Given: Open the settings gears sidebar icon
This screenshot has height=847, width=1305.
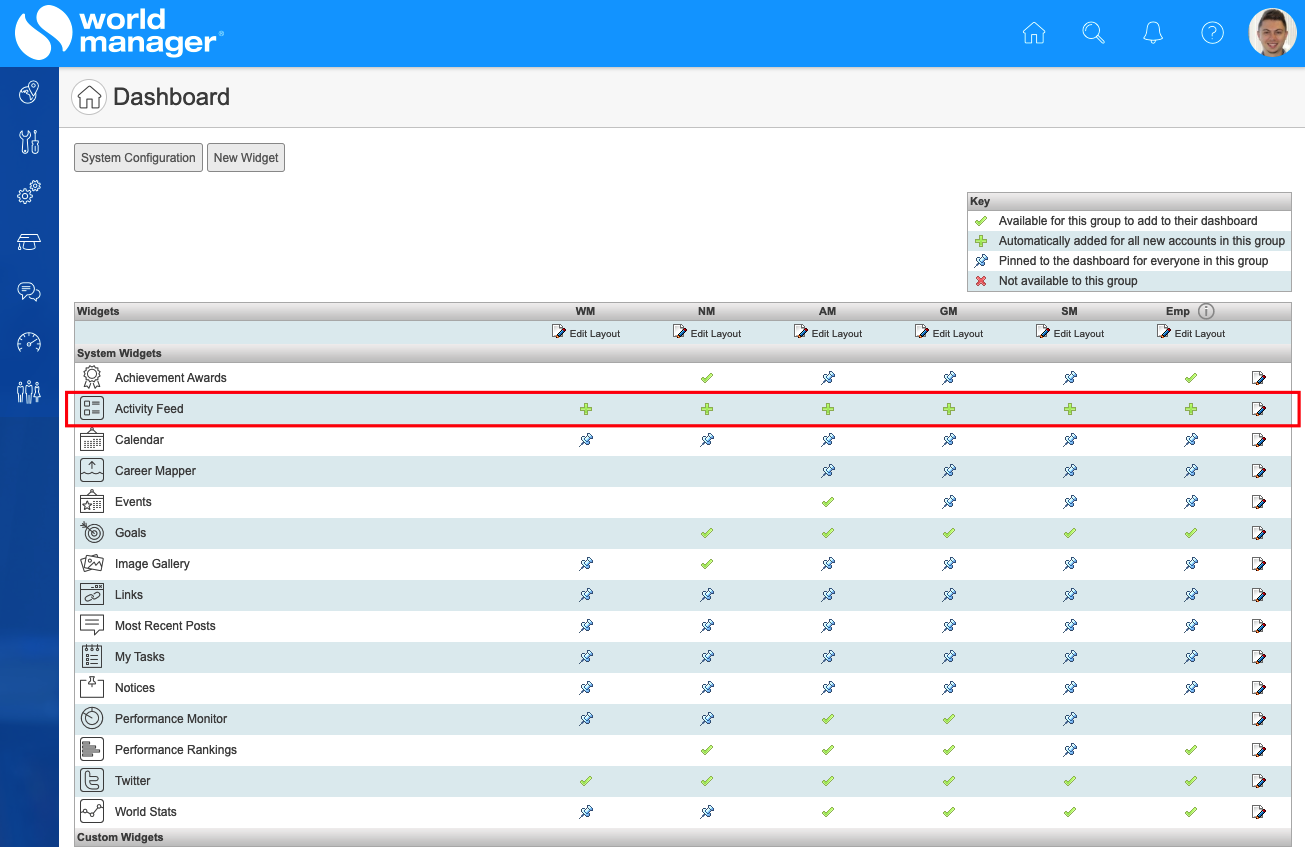Looking at the screenshot, I should (x=29, y=192).
